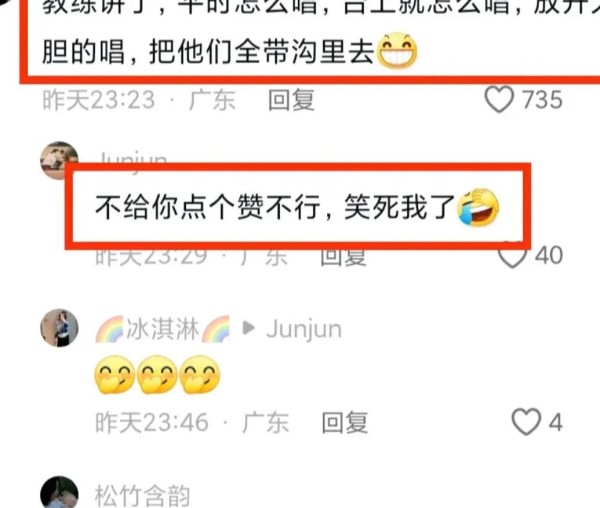Open Junjun's profile avatar
Screen dimensions: 600x508
59,161
